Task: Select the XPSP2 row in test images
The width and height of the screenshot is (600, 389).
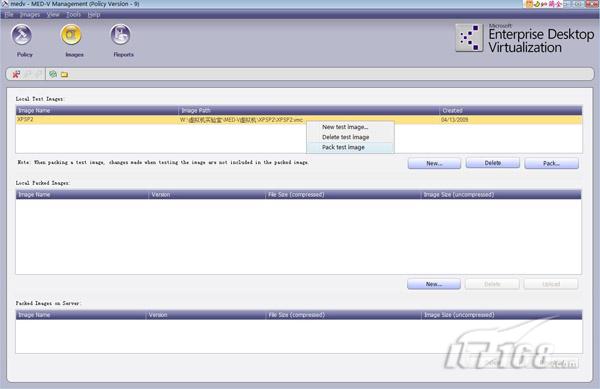Action: tap(299, 120)
